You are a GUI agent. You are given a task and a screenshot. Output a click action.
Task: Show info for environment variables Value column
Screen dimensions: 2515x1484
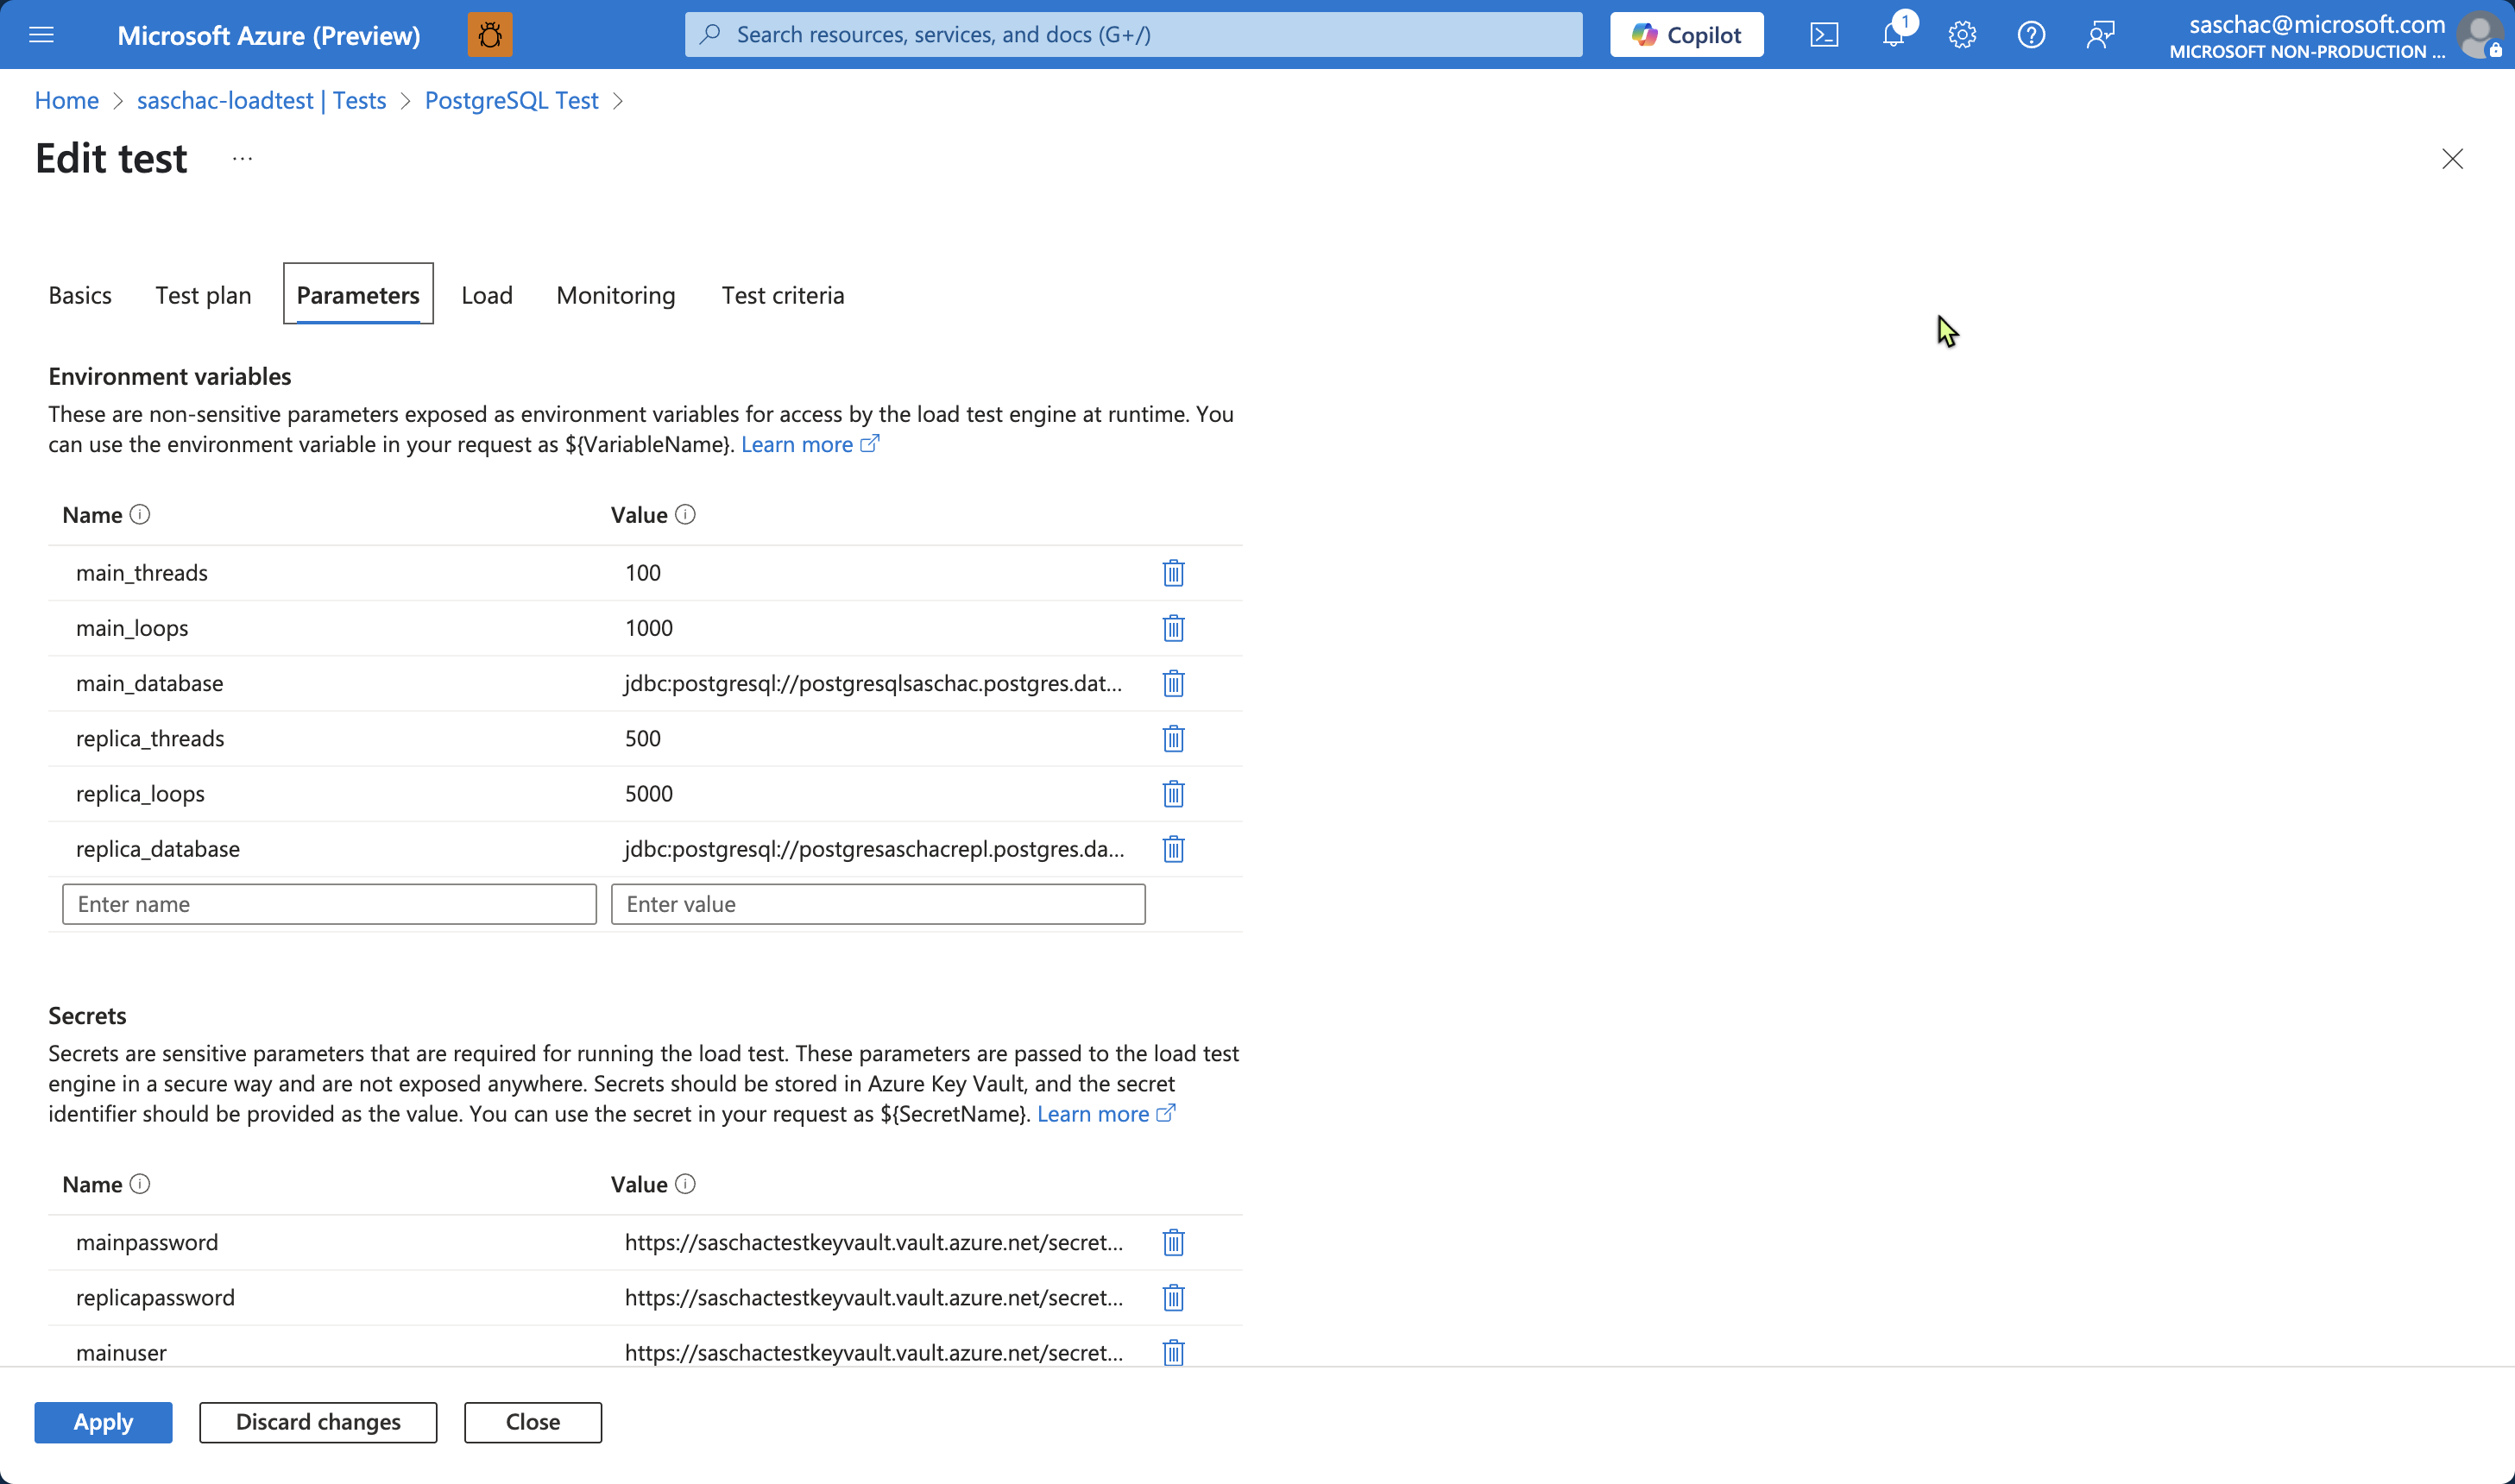click(685, 514)
